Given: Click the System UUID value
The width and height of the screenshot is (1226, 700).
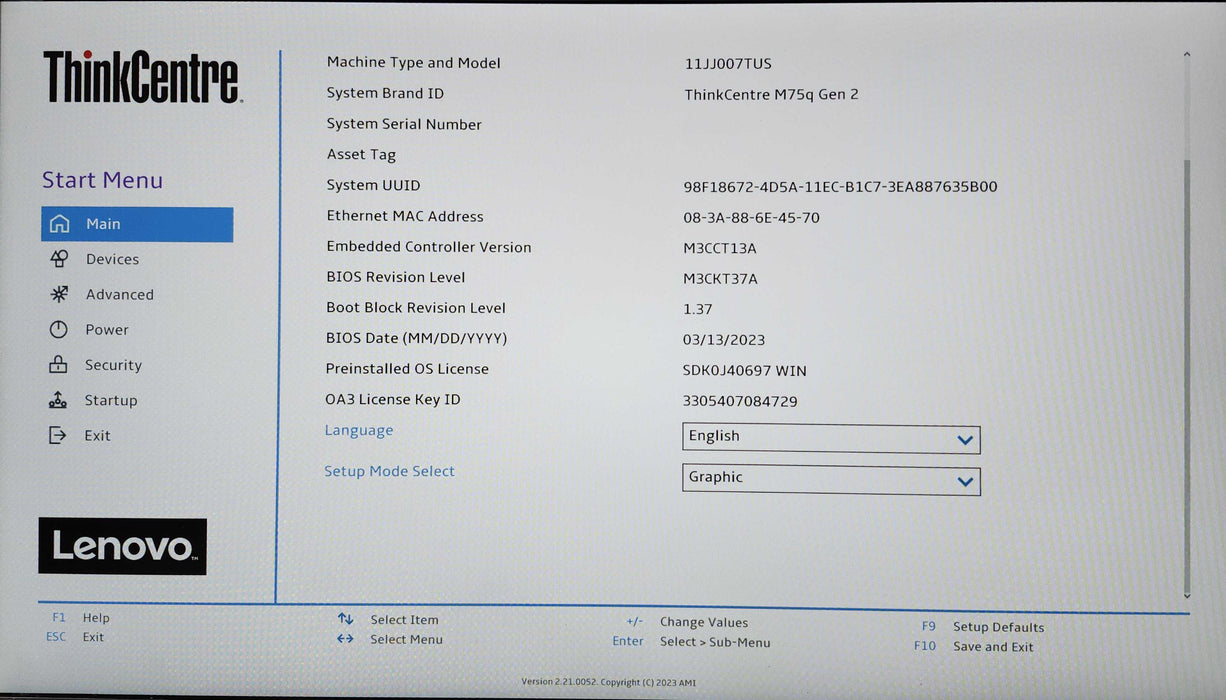Looking at the screenshot, I should 840,187.
